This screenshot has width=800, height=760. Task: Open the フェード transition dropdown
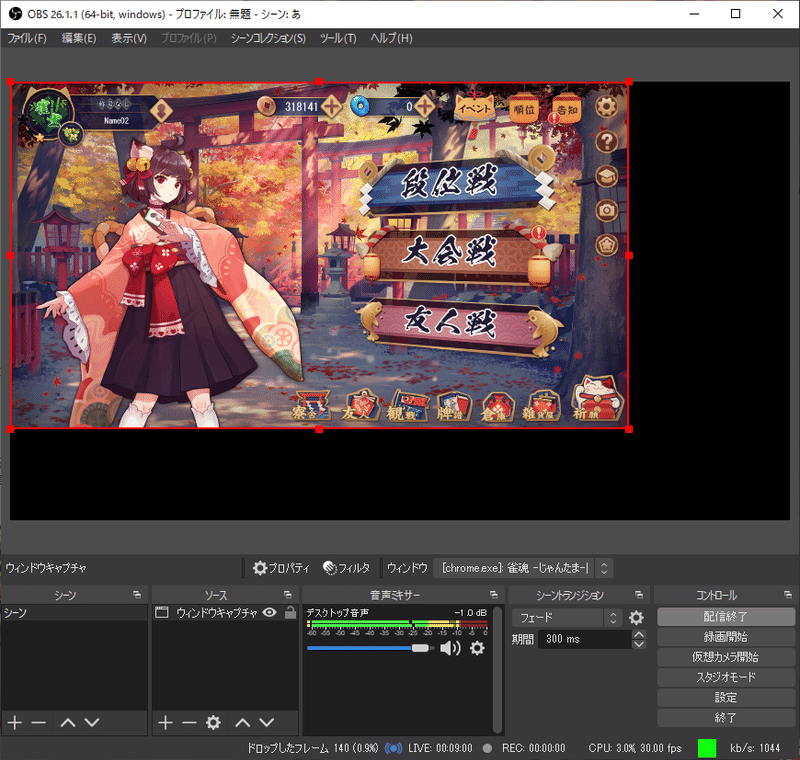click(566, 618)
